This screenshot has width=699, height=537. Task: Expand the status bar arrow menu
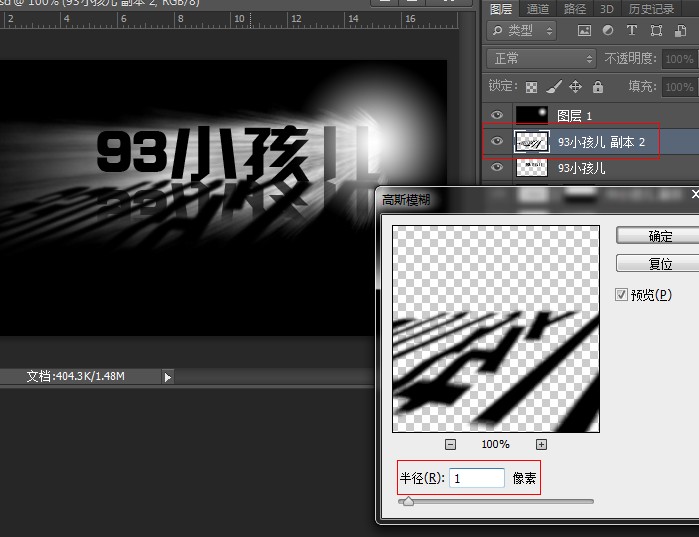(167, 377)
